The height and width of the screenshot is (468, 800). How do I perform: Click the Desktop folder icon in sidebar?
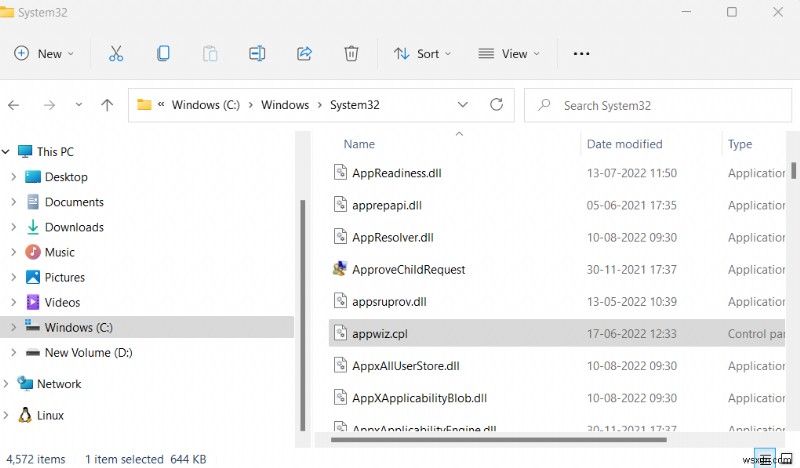(x=33, y=177)
